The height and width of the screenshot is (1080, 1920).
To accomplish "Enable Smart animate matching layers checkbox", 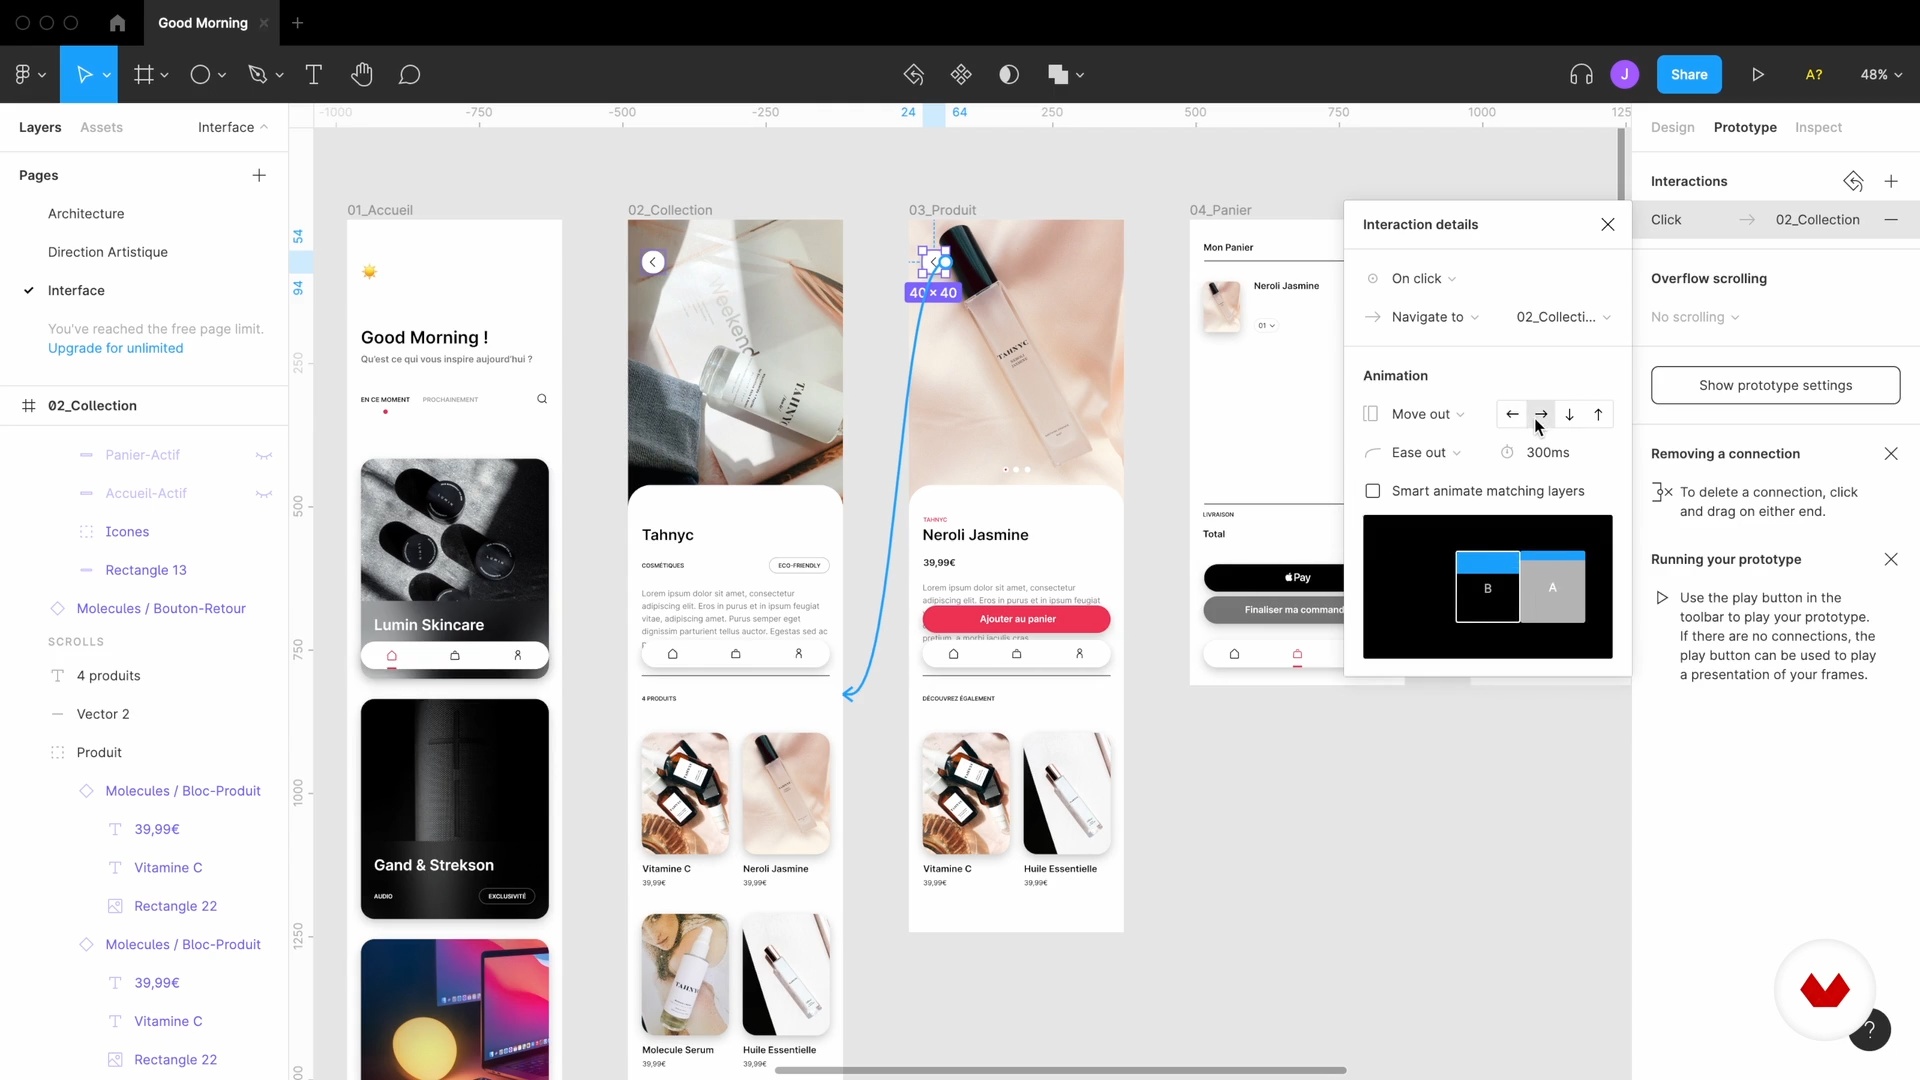I will (1373, 491).
